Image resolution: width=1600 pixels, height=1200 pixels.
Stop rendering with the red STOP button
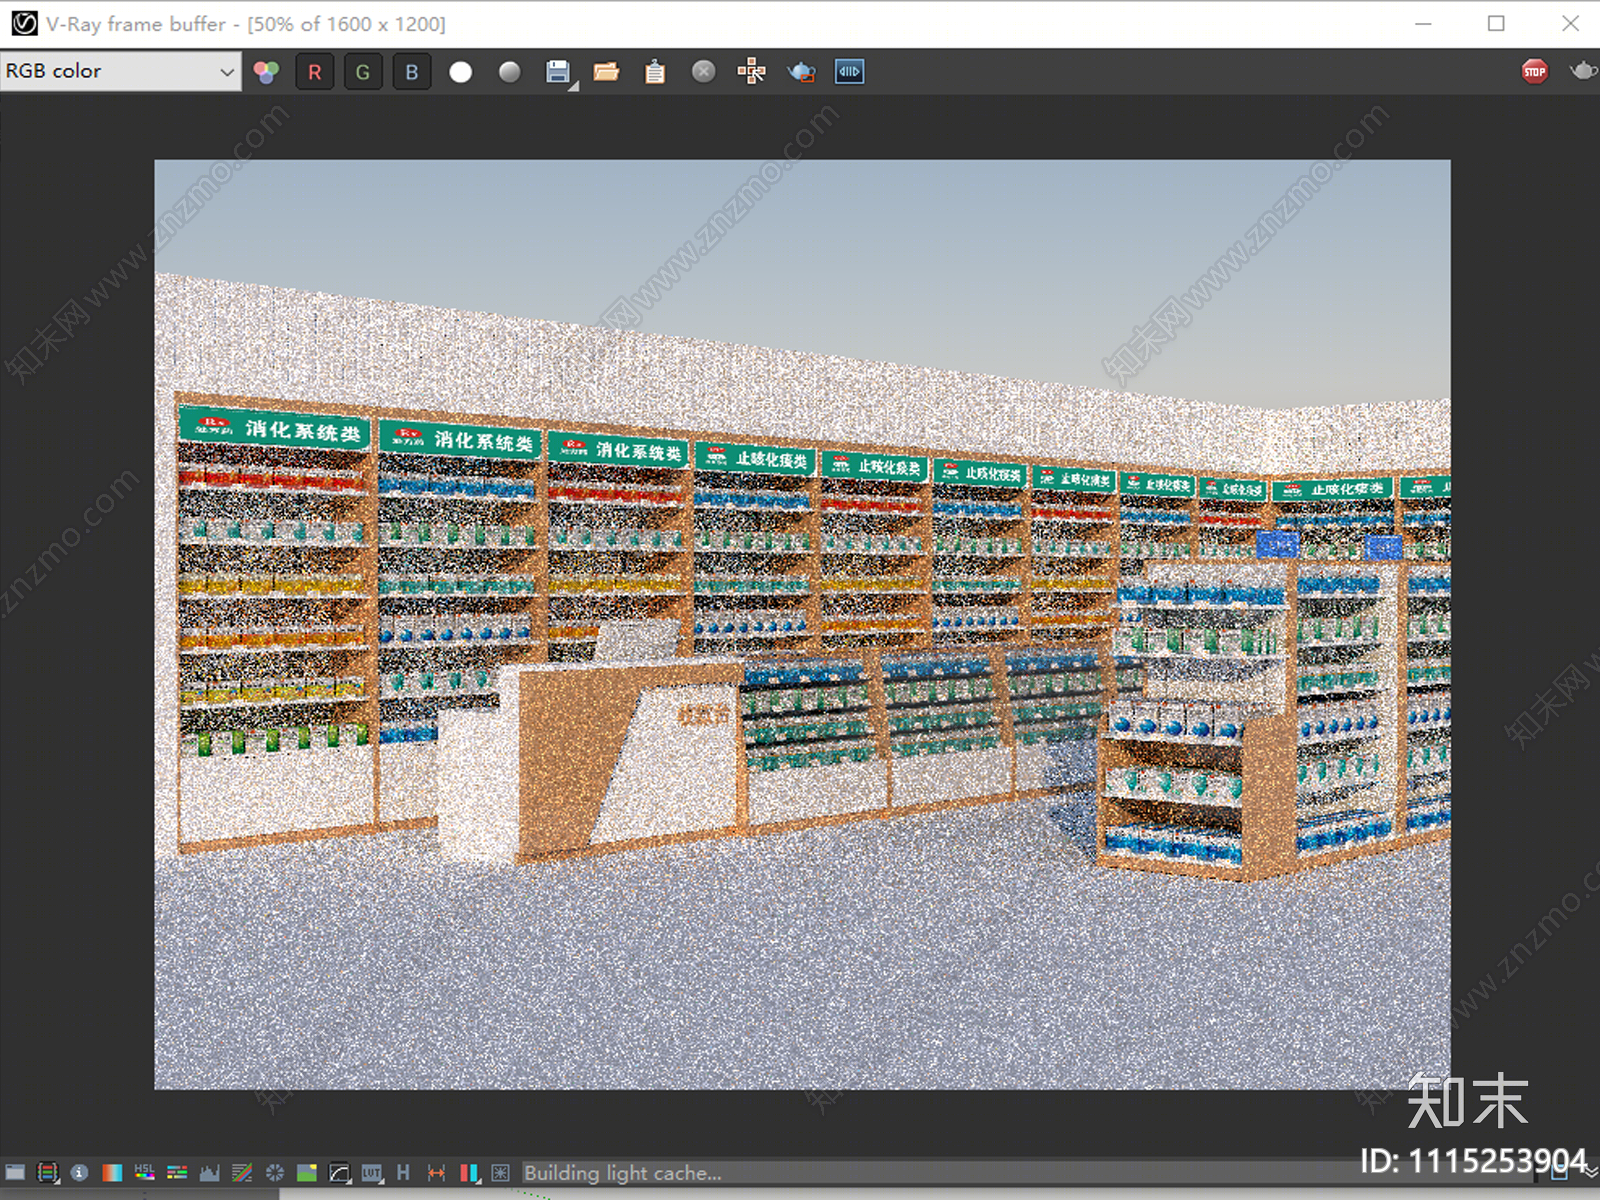click(x=1535, y=71)
